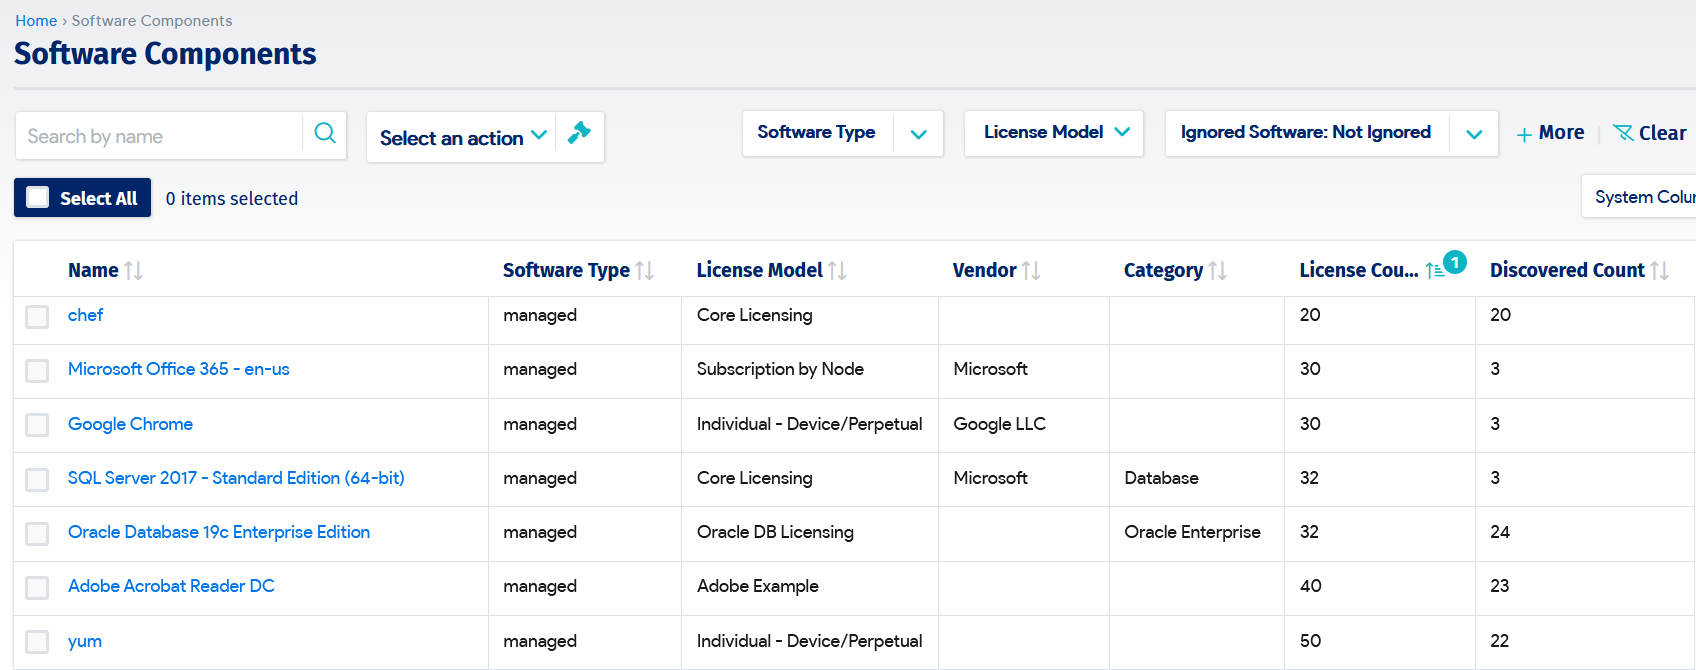Click discovered count 24 in Oracle row
Viewport: 1696px width, 670px height.
tap(1500, 532)
